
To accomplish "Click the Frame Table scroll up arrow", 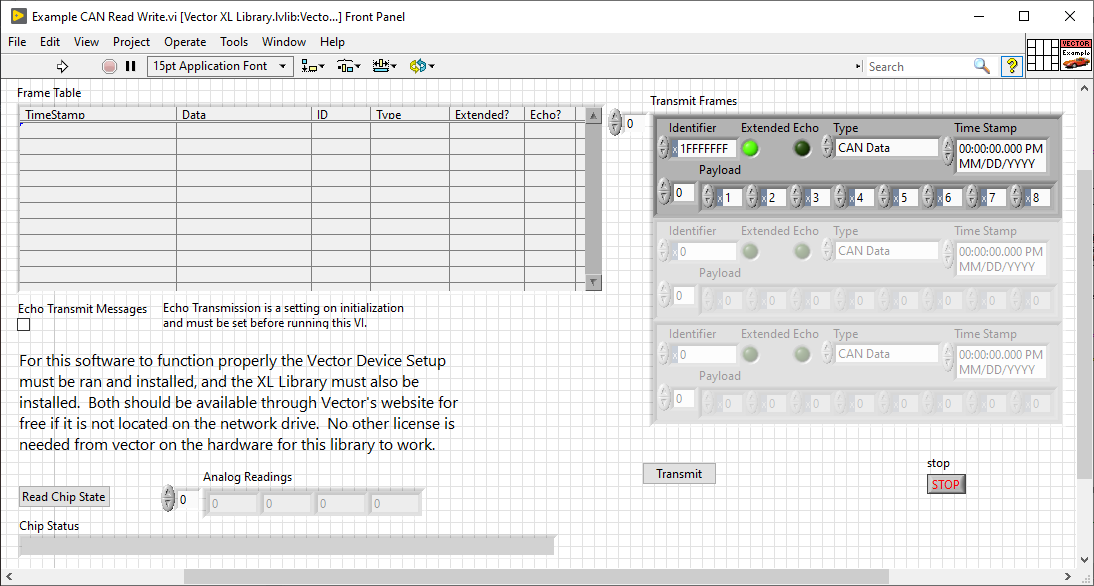I will (x=593, y=116).
